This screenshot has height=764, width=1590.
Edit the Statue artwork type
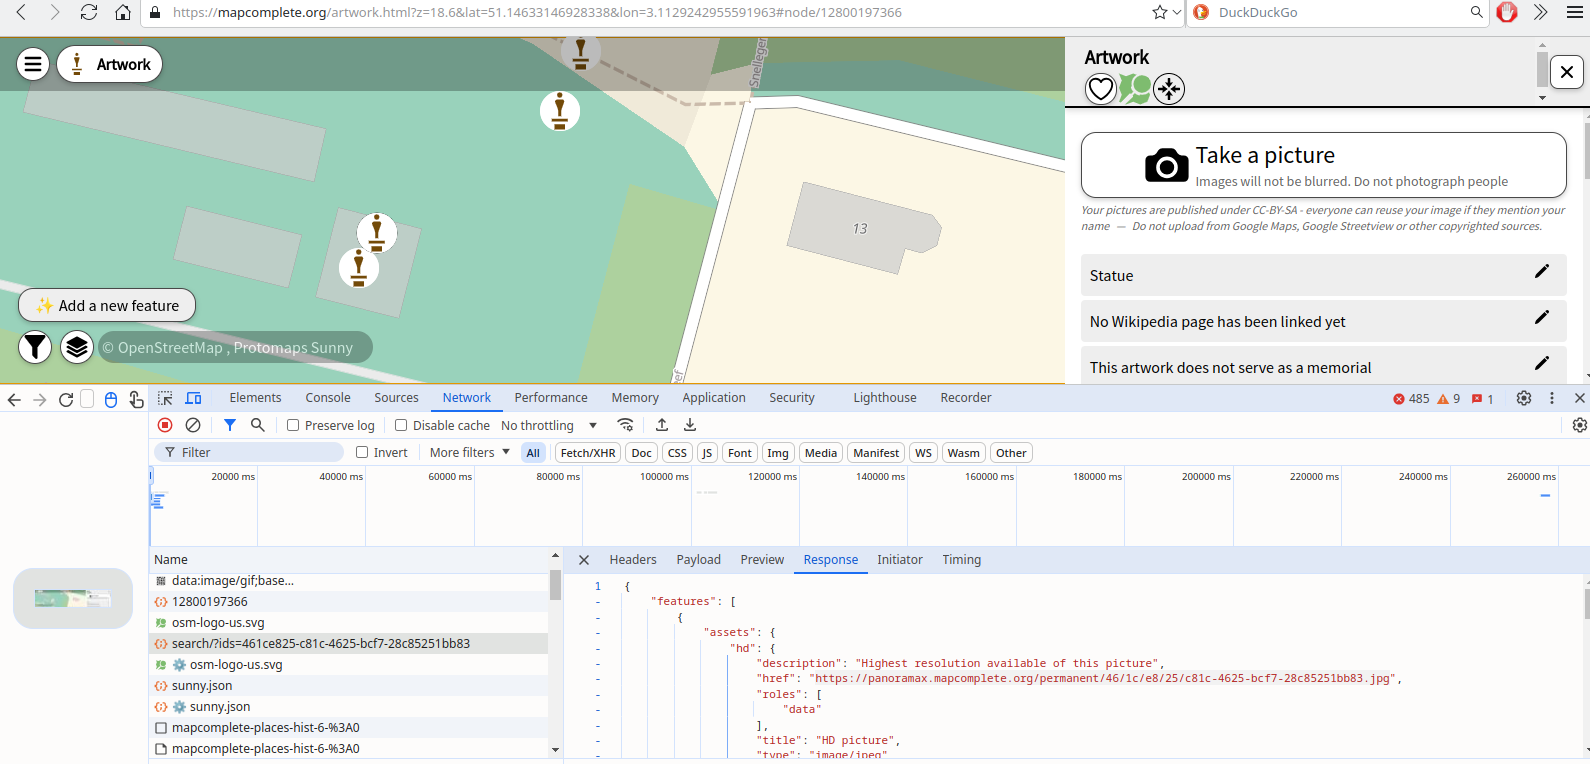click(1542, 272)
